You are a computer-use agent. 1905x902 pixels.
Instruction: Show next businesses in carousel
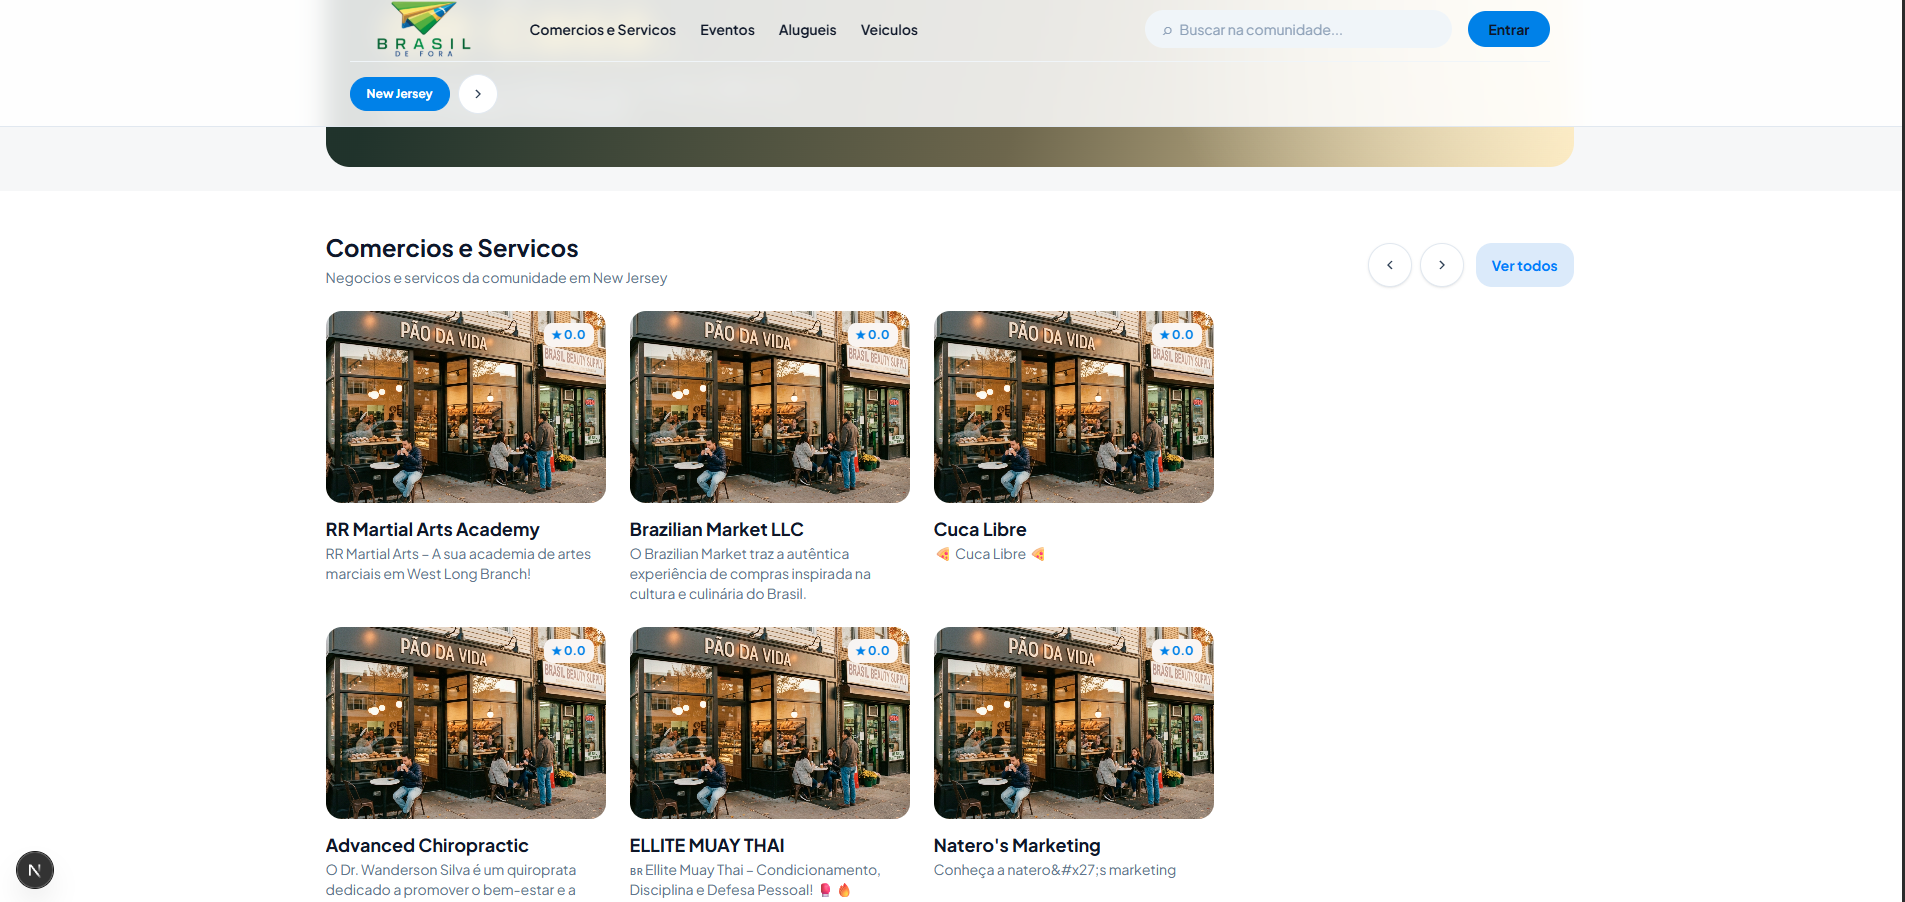(x=1442, y=265)
